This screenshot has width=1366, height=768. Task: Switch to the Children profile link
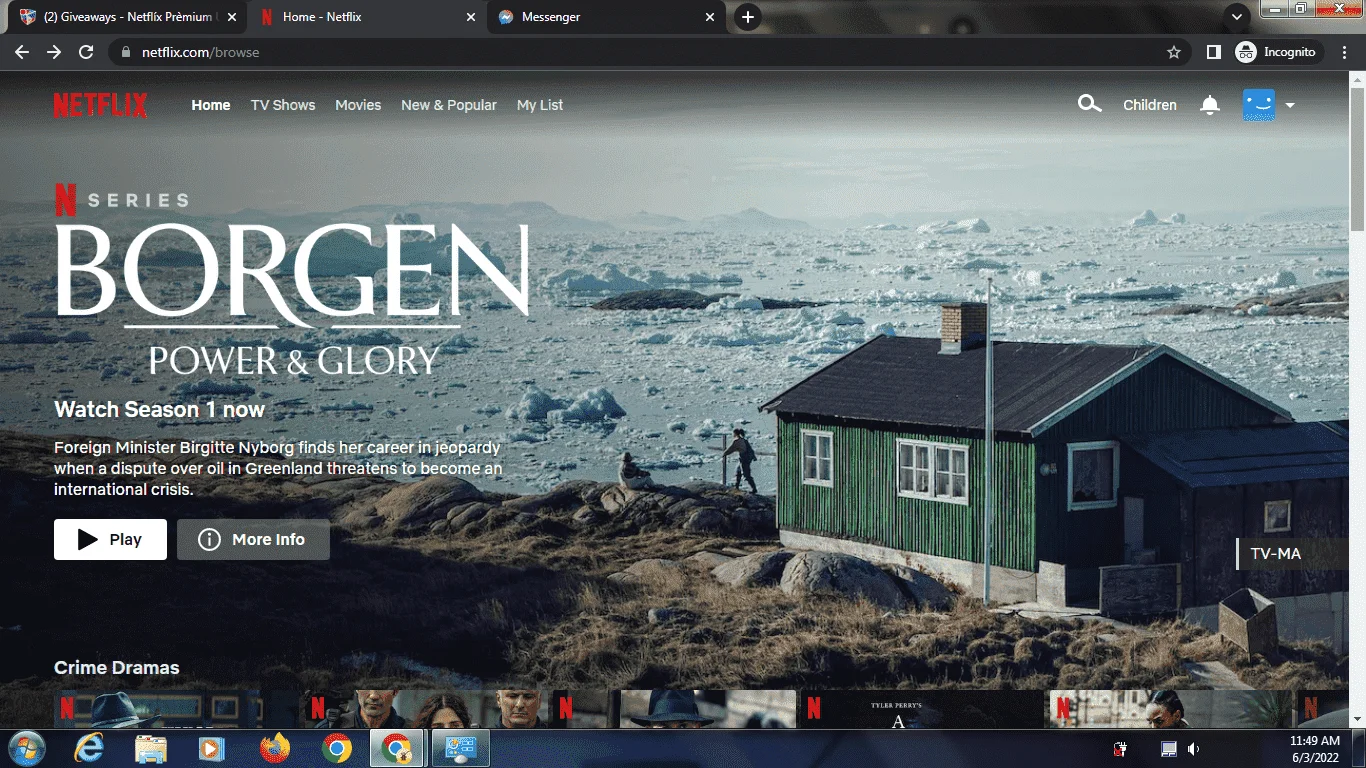(x=1150, y=105)
